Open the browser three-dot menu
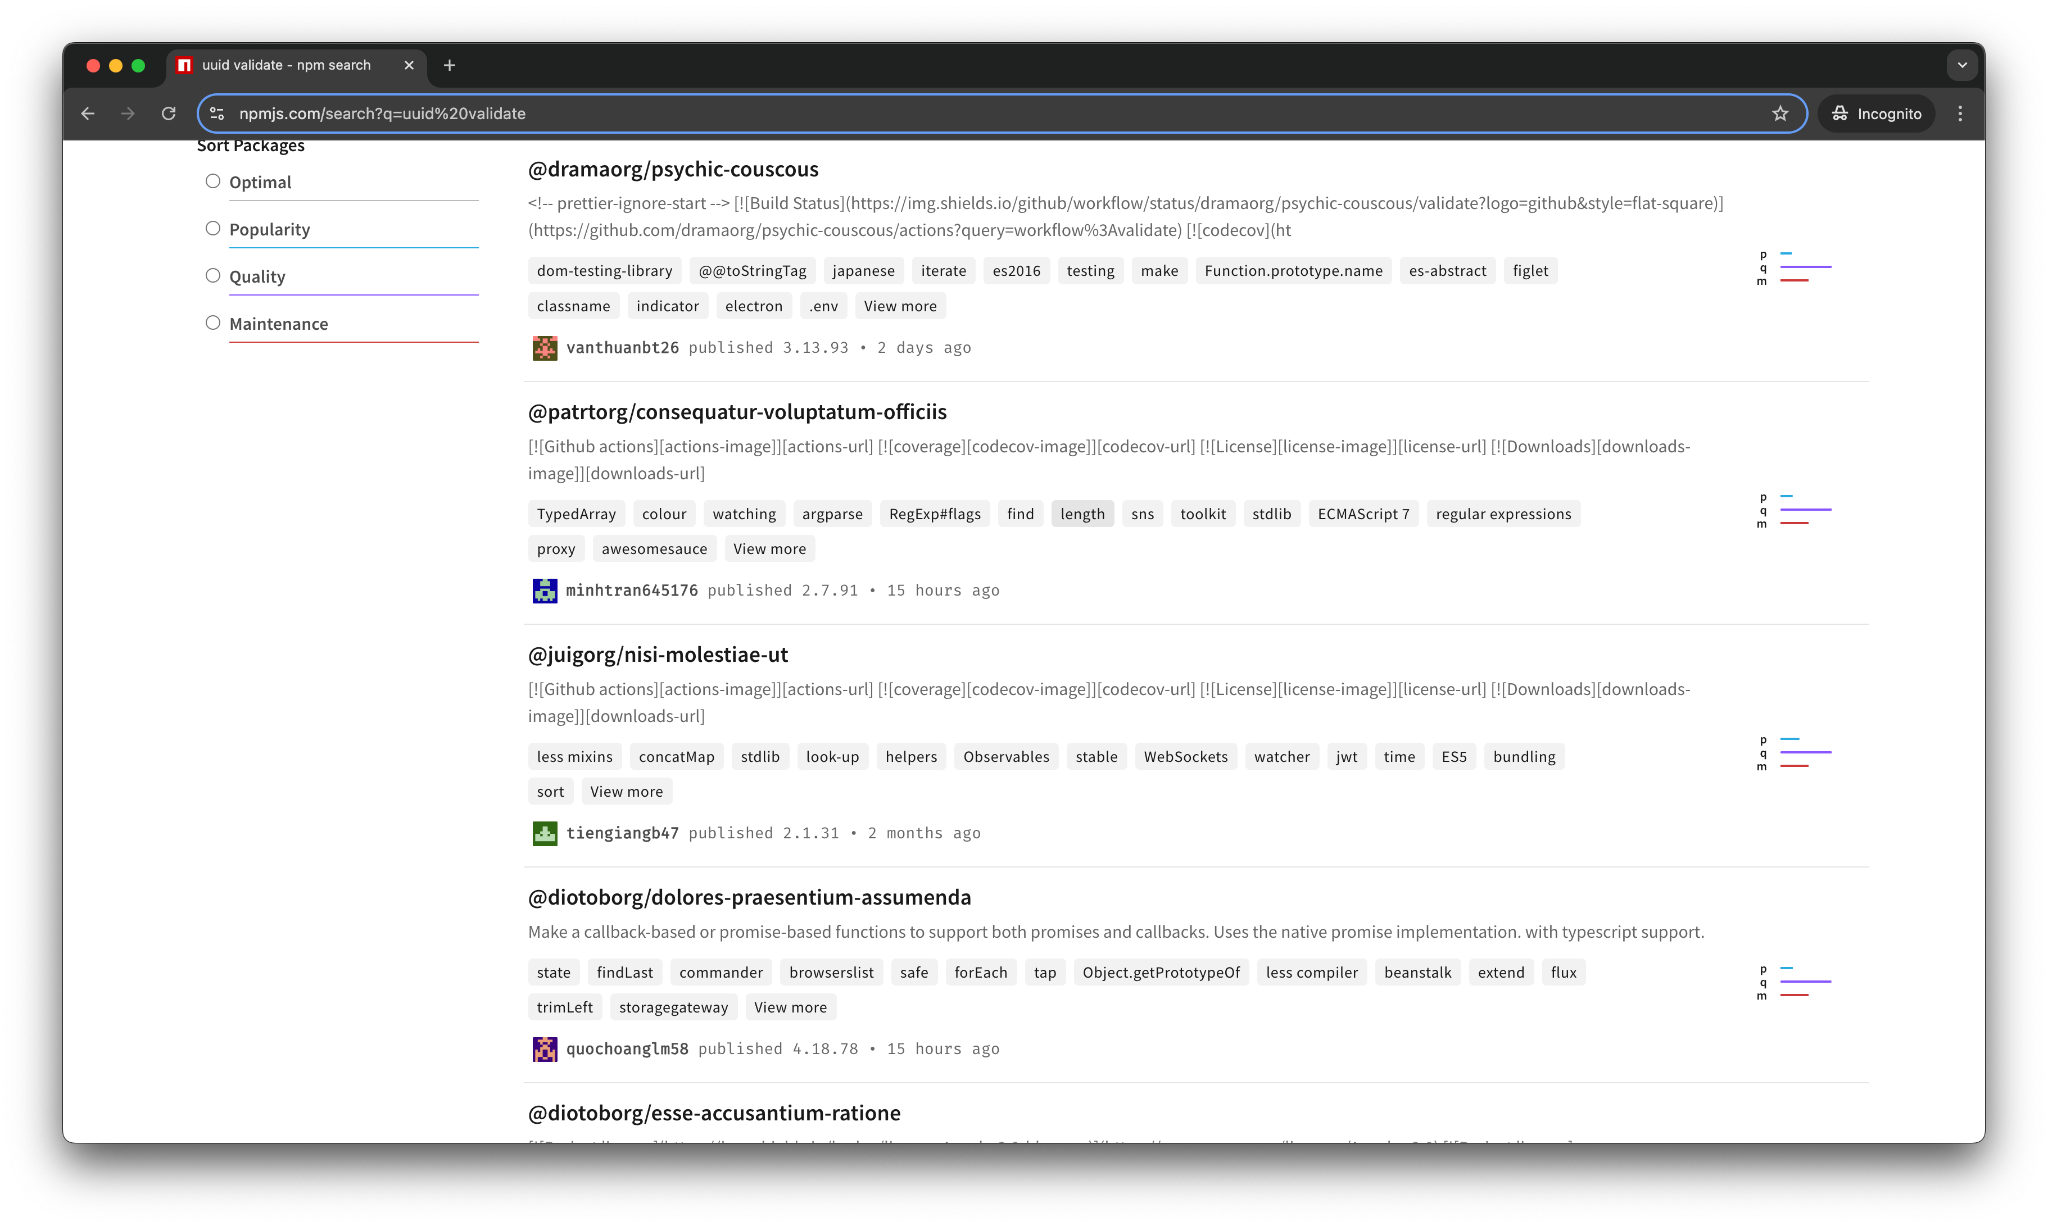This screenshot has height=1226, width=2048. [1960, 113]
